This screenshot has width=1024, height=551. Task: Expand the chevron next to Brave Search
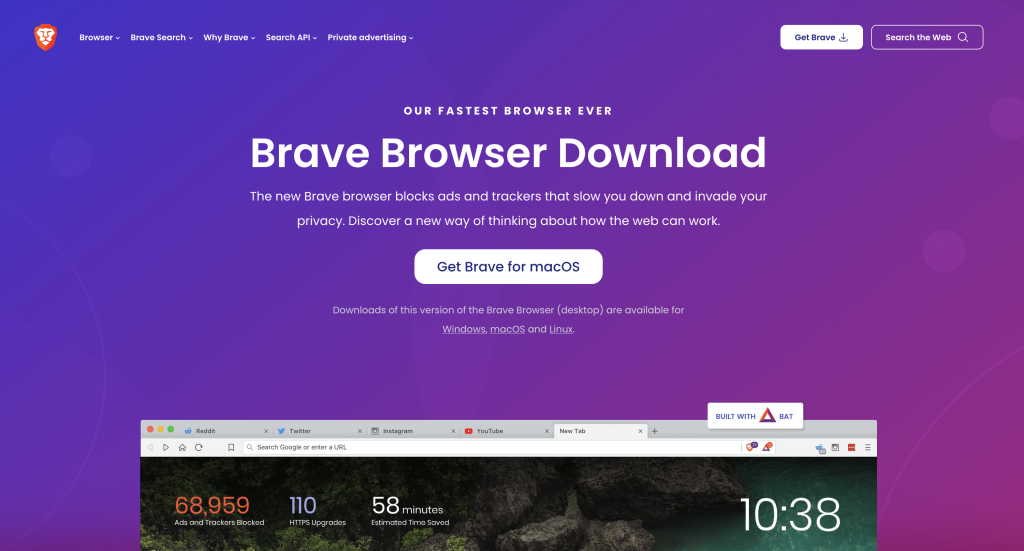click(x=191, y=38)
